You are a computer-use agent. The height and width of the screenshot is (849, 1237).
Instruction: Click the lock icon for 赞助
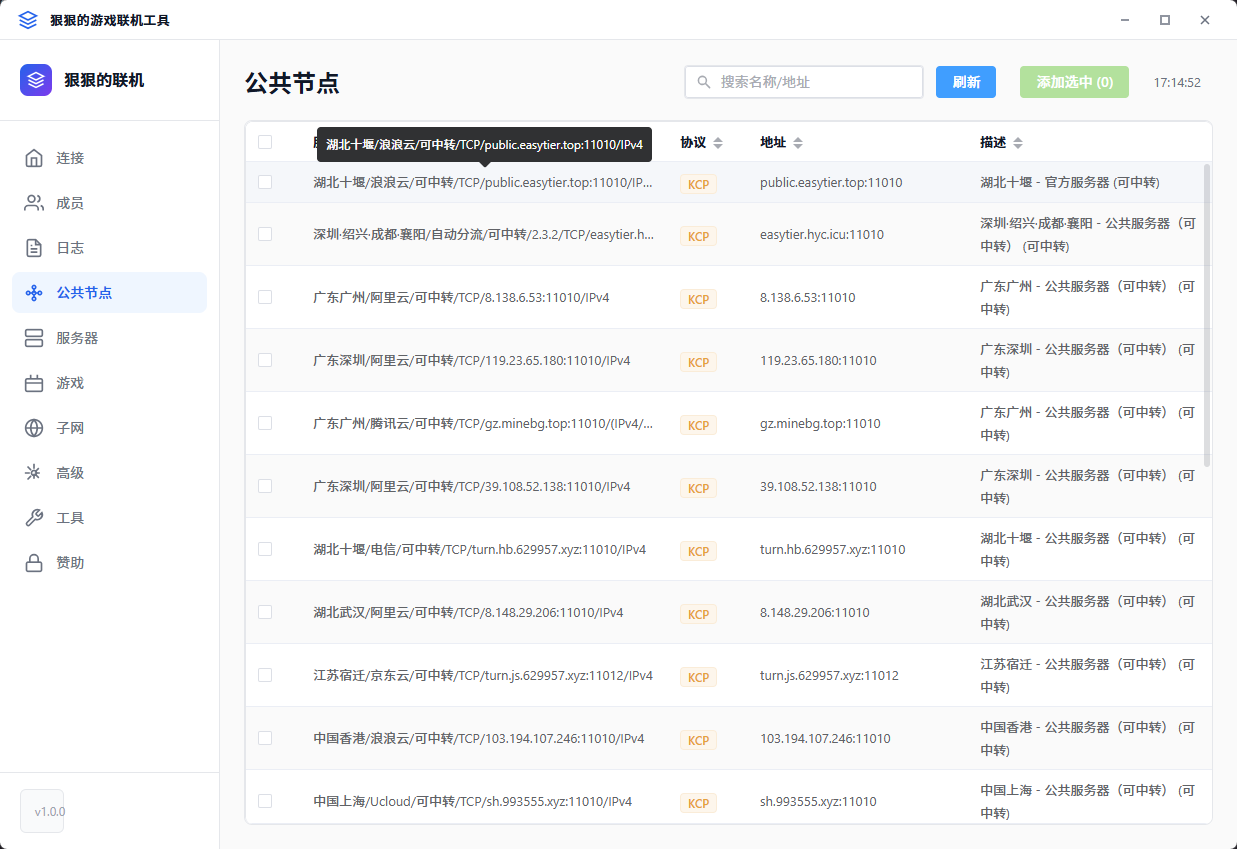(34, 563)
